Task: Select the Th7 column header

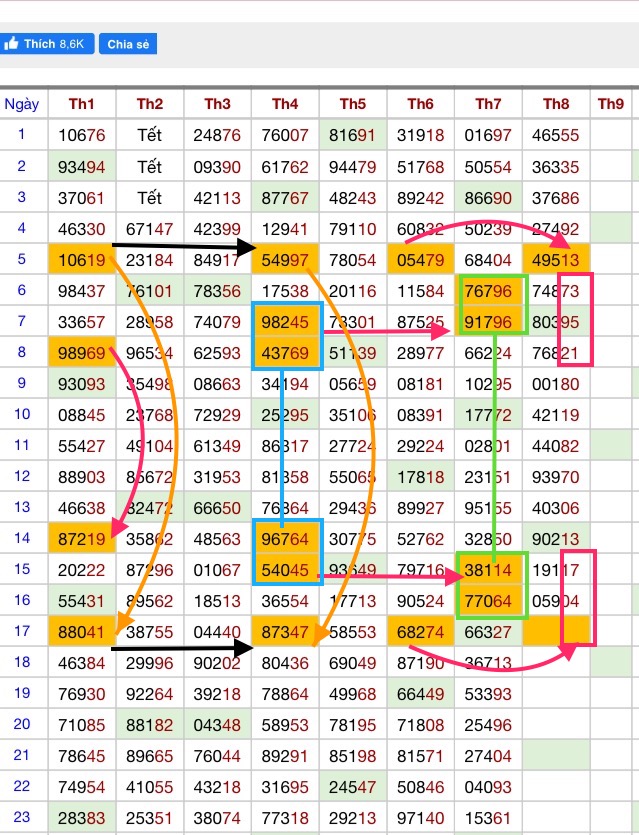Action: pyautogui.click(x=488, y=104)
